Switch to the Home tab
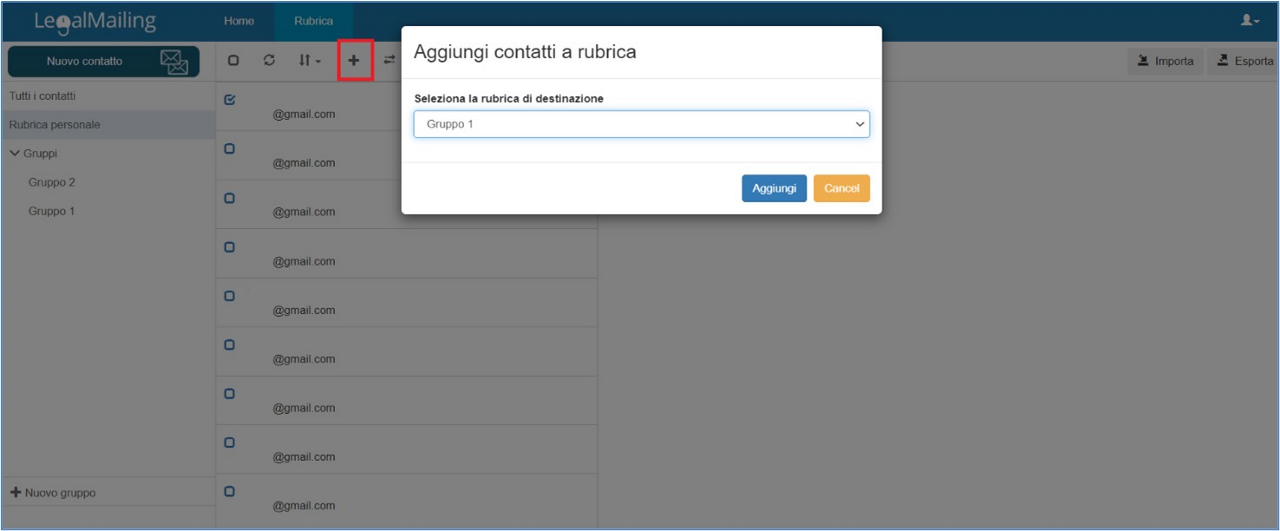 point(239,21)
